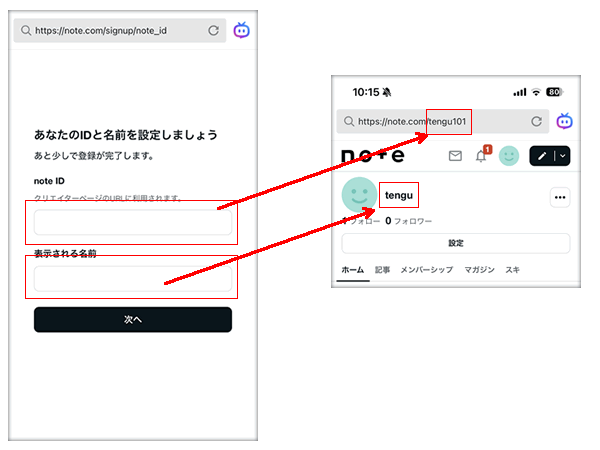Select the マガジン tab
The height and width of the screenshot is (450, 600).
tap(479, 270)
